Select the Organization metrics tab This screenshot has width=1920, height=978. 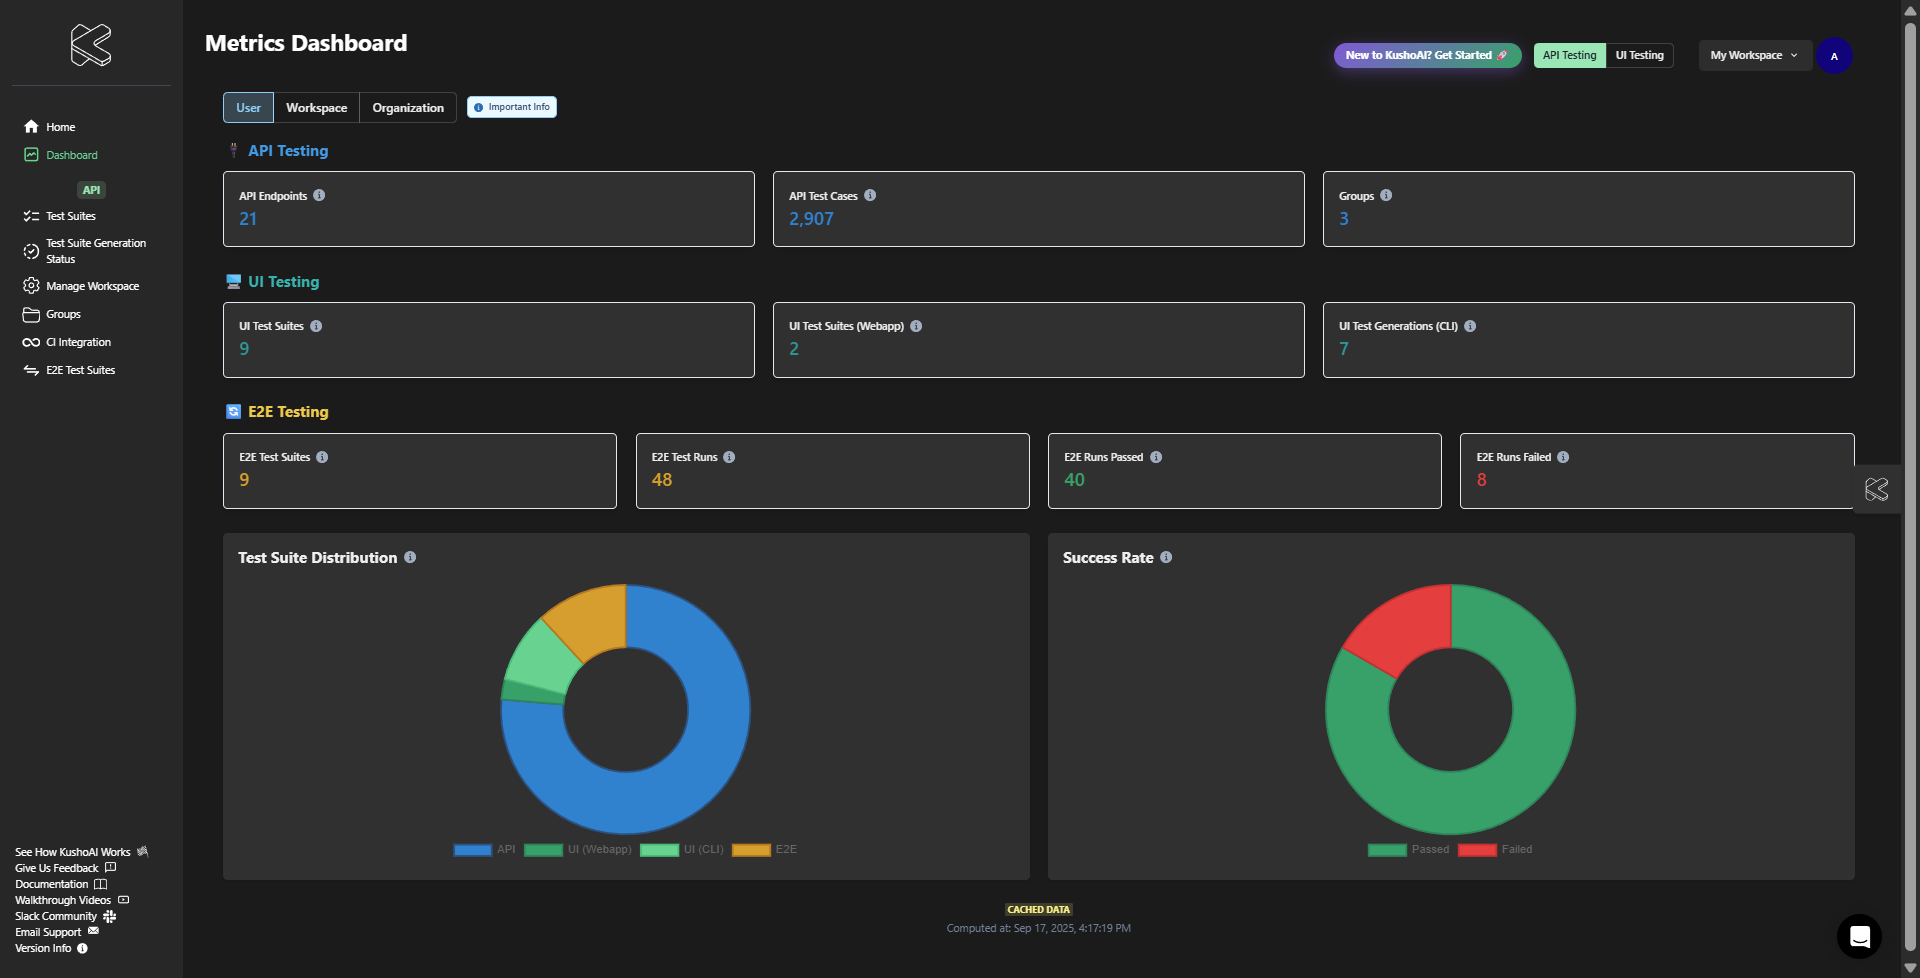tap(408, 107)
